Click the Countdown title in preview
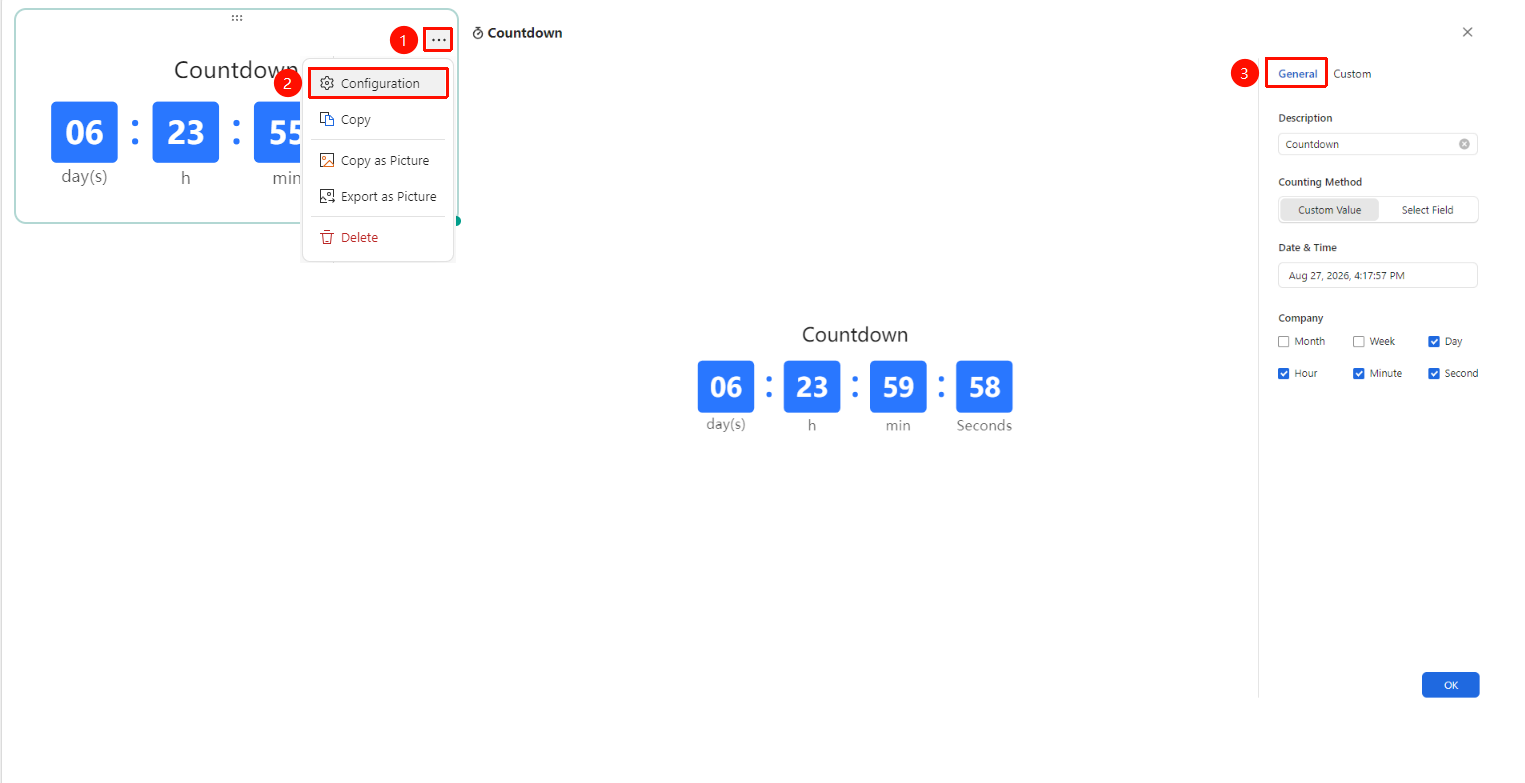Viewport: 1525px width, 783px height. click(855, 335)
